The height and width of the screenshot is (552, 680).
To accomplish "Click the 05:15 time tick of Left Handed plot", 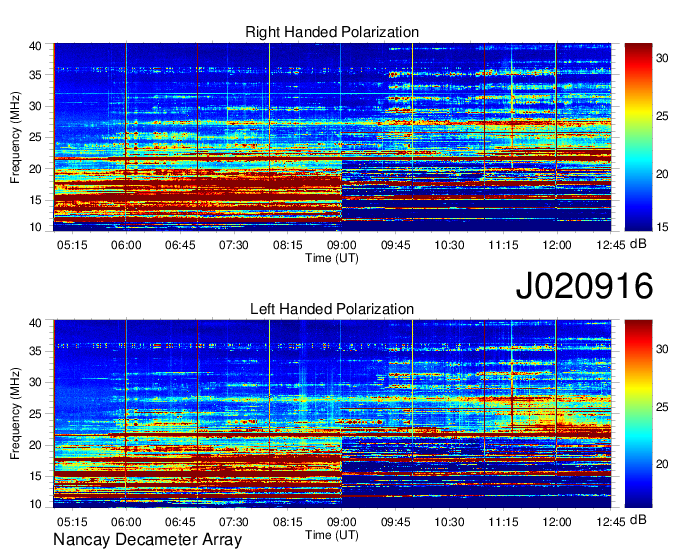I will coord(72,522).
